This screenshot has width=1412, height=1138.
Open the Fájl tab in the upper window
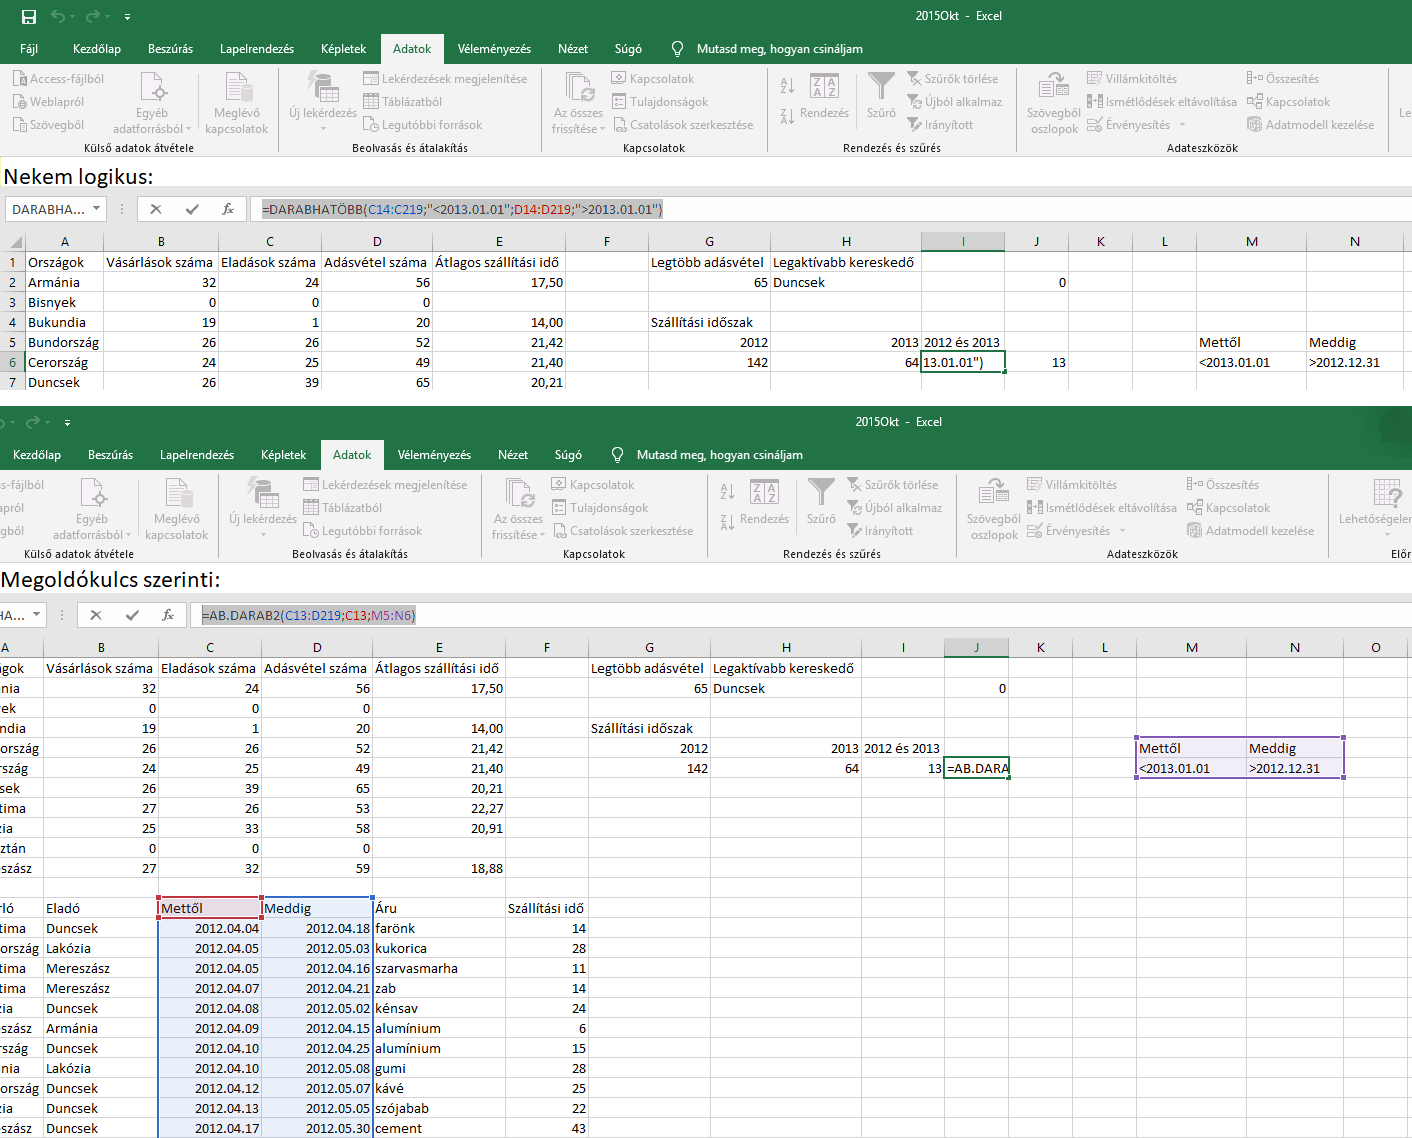(29, 49)
